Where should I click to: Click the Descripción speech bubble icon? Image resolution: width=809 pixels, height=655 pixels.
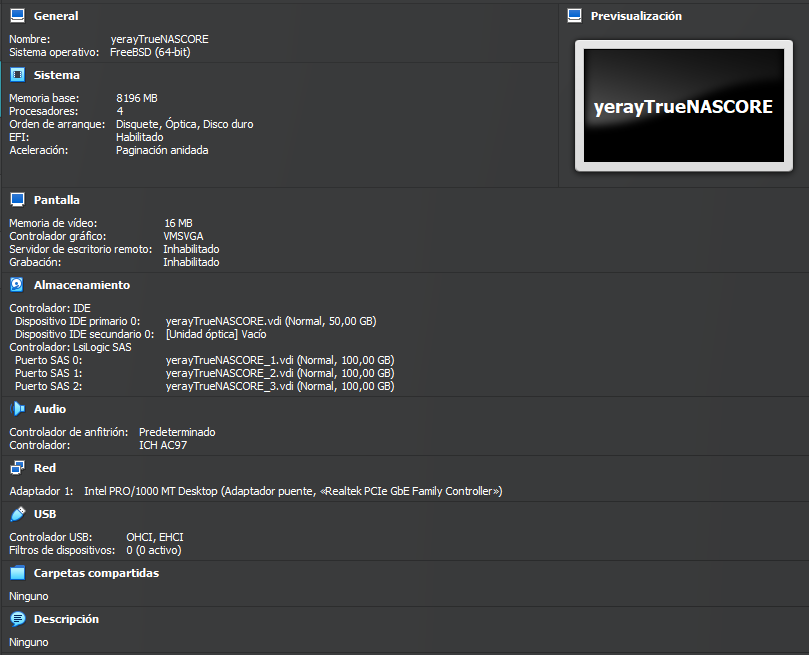(18, 619)
